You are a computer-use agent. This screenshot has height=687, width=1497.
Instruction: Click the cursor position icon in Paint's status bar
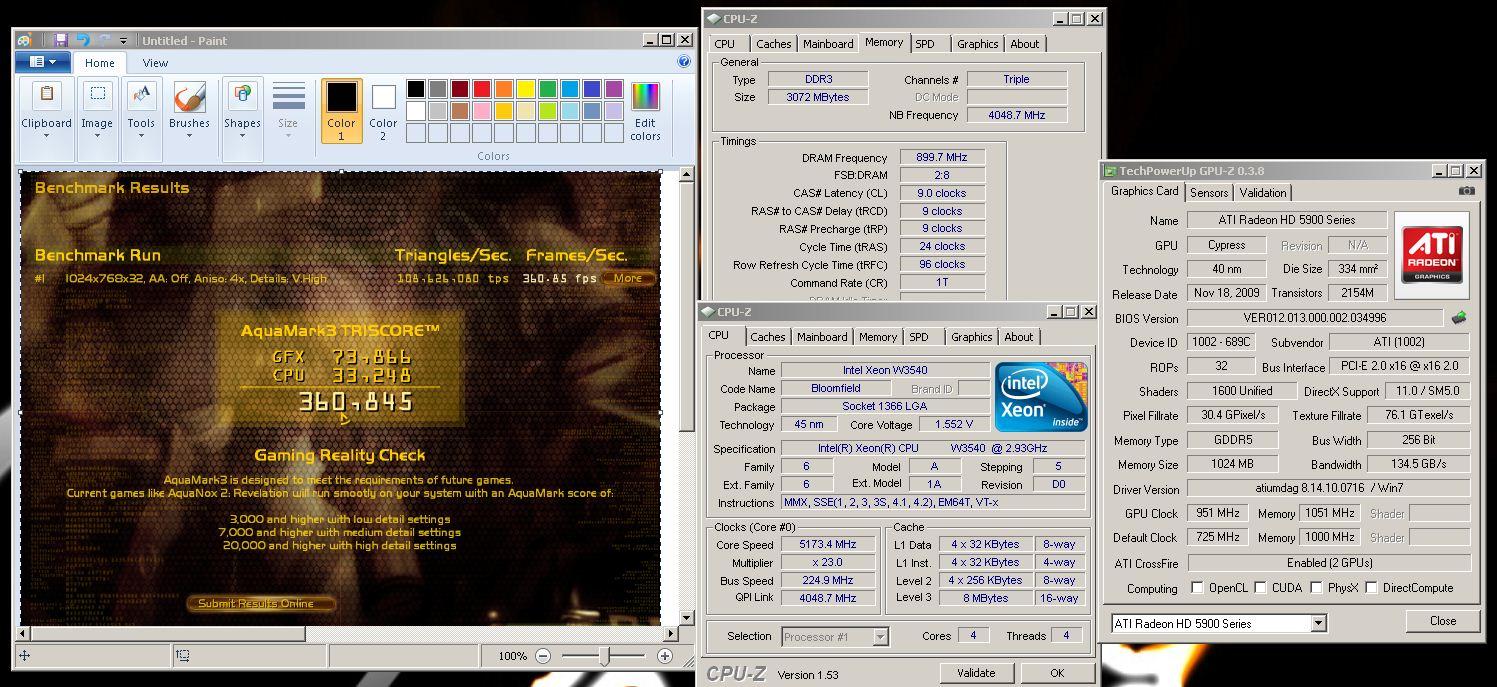click(24, 656)
